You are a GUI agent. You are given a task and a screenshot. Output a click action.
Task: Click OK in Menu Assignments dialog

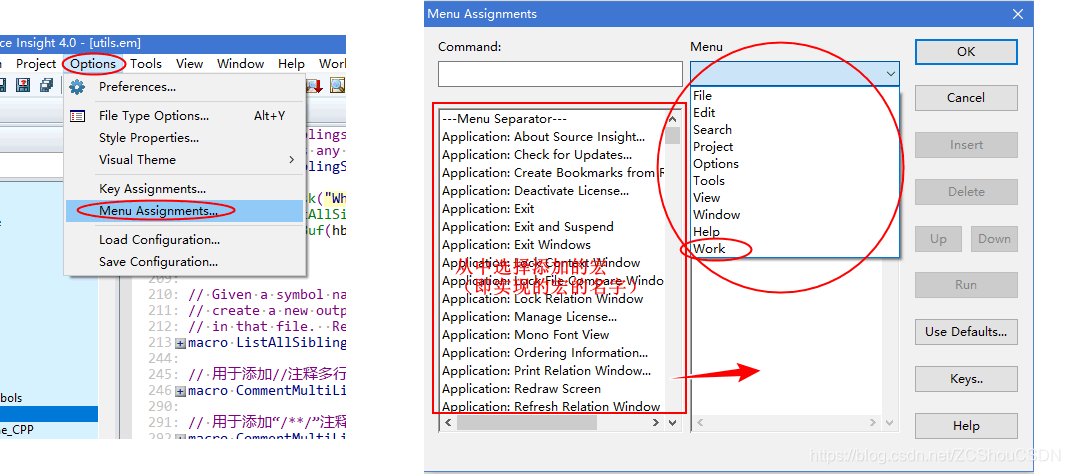pos(966,52)
